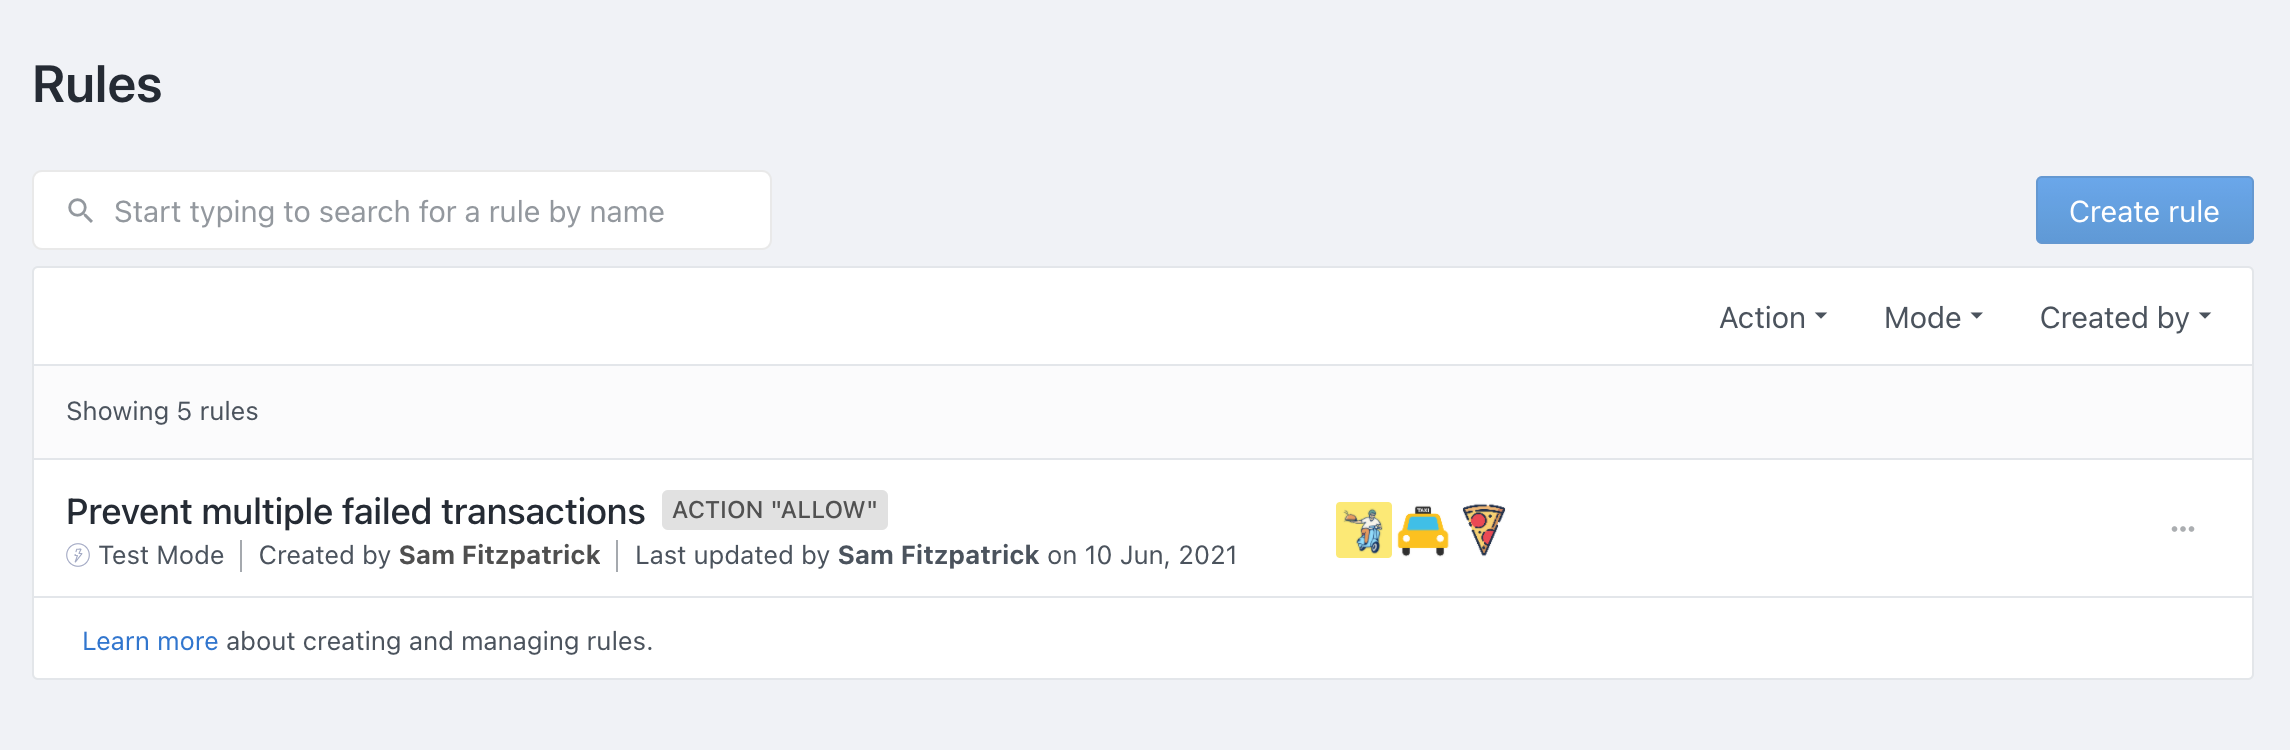The height and width of the screenshot is (750, 2290).
Task: Follow the Learn more link
Action: coord(150,641)
